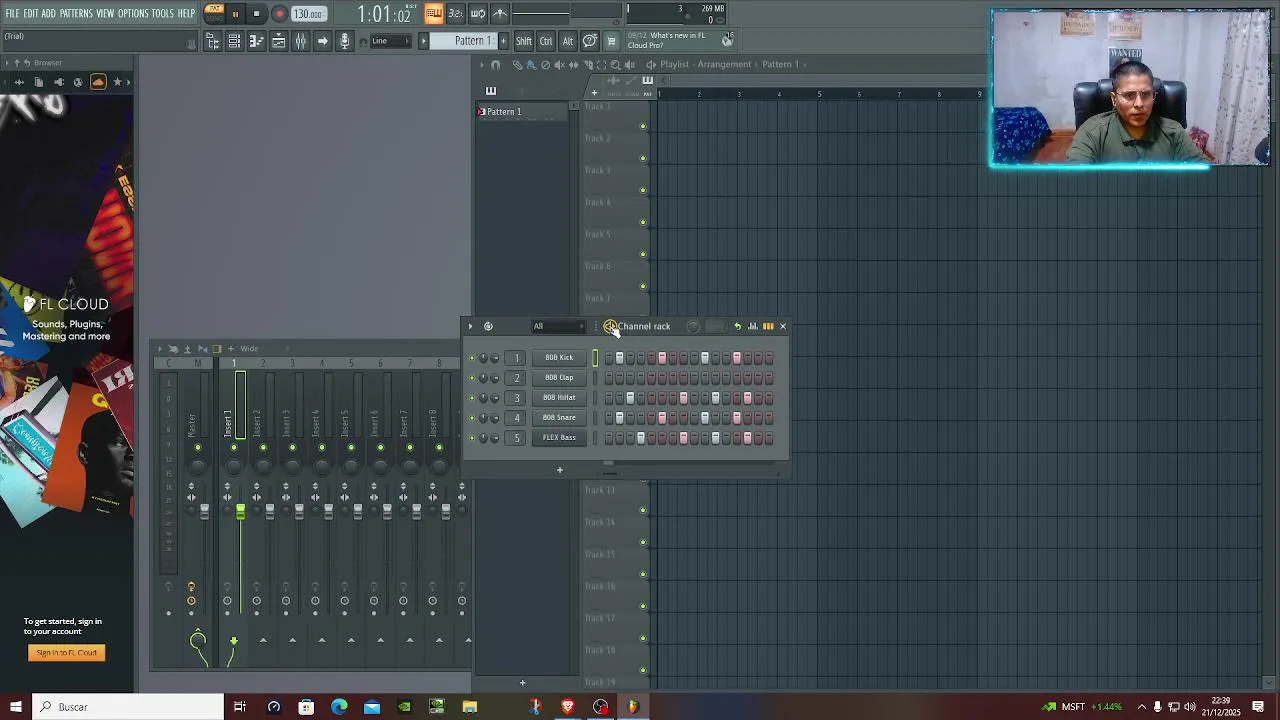Viewport: 1280px width, 720px height.
Task: Add new channel with plus button
Action: (560, 470)
